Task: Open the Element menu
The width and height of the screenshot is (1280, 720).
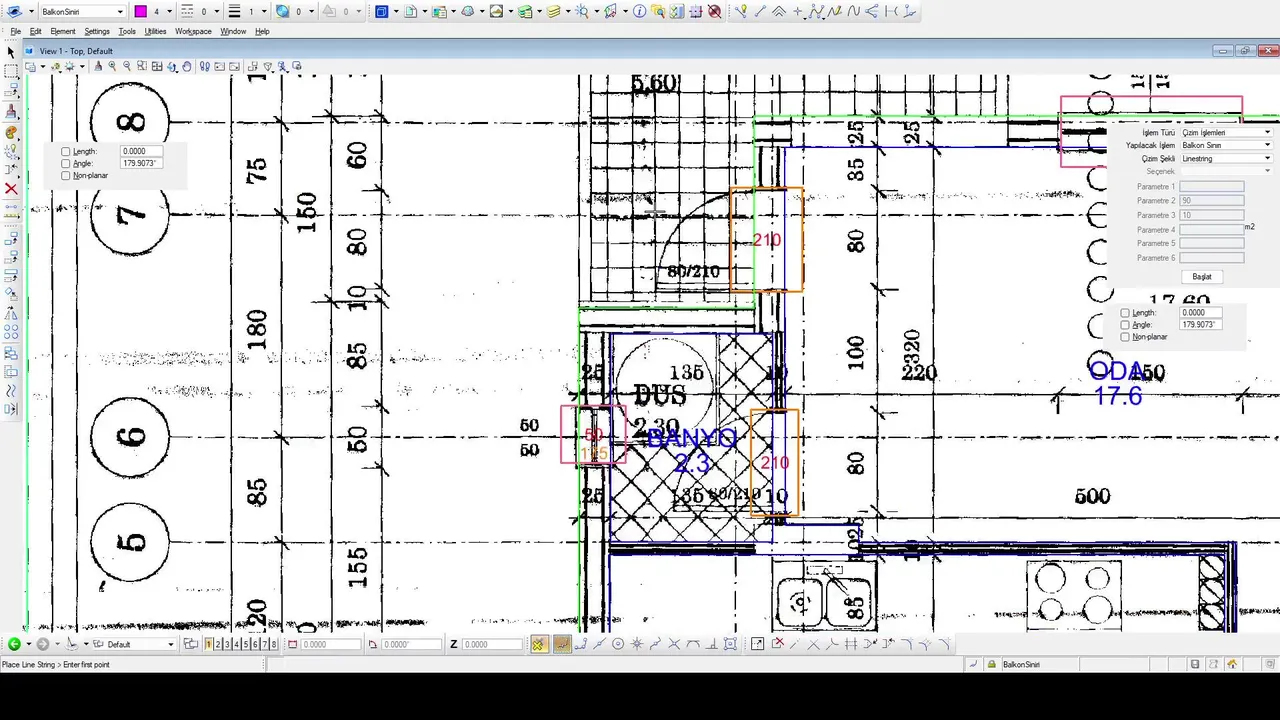Action: pyautogui.click(x=63, y=32)
